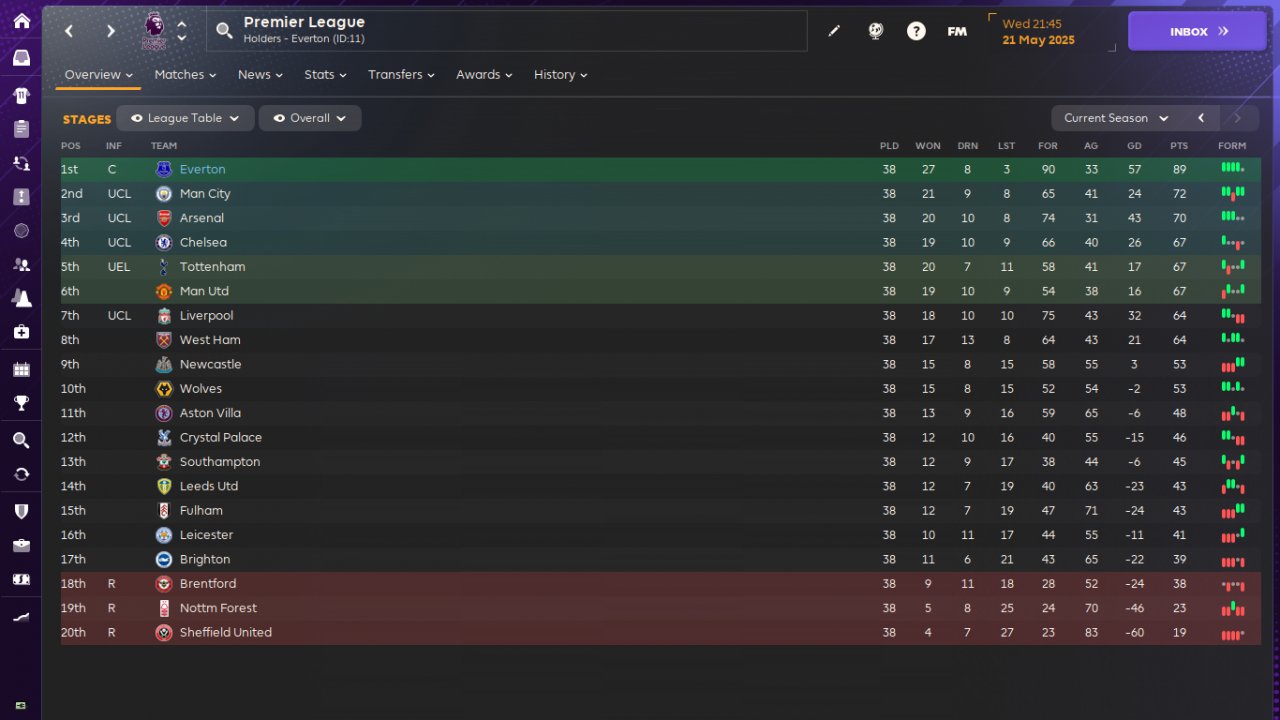This screenshot has height=720, width=1280.
Task: Go to the Home screen icon in the sidebar
Action: tap(21, 21)
